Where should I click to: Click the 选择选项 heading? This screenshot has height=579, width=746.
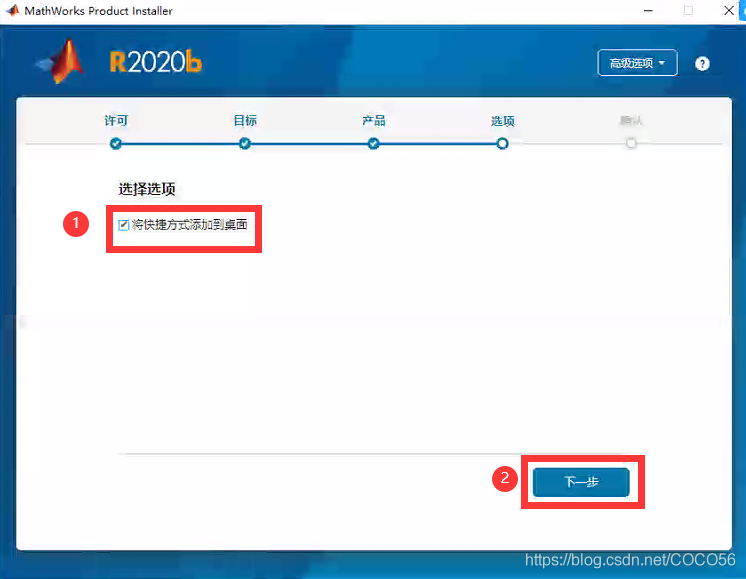pyautogui.click(x=147, y=189)
